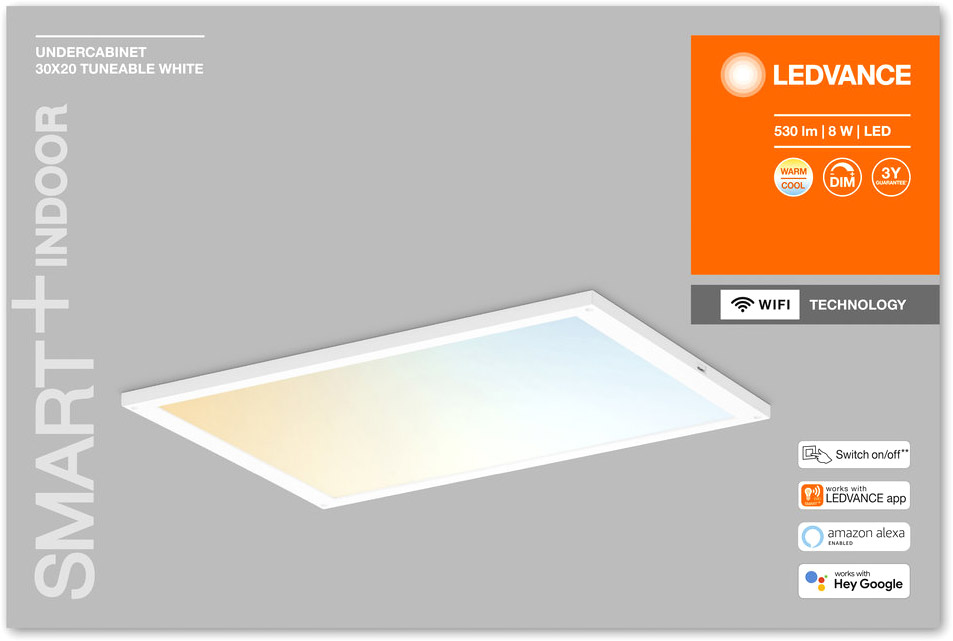The image size is (953, 641).
Task: Click the orange LEDVANCE app bulb icon
Action: (812, 495)
